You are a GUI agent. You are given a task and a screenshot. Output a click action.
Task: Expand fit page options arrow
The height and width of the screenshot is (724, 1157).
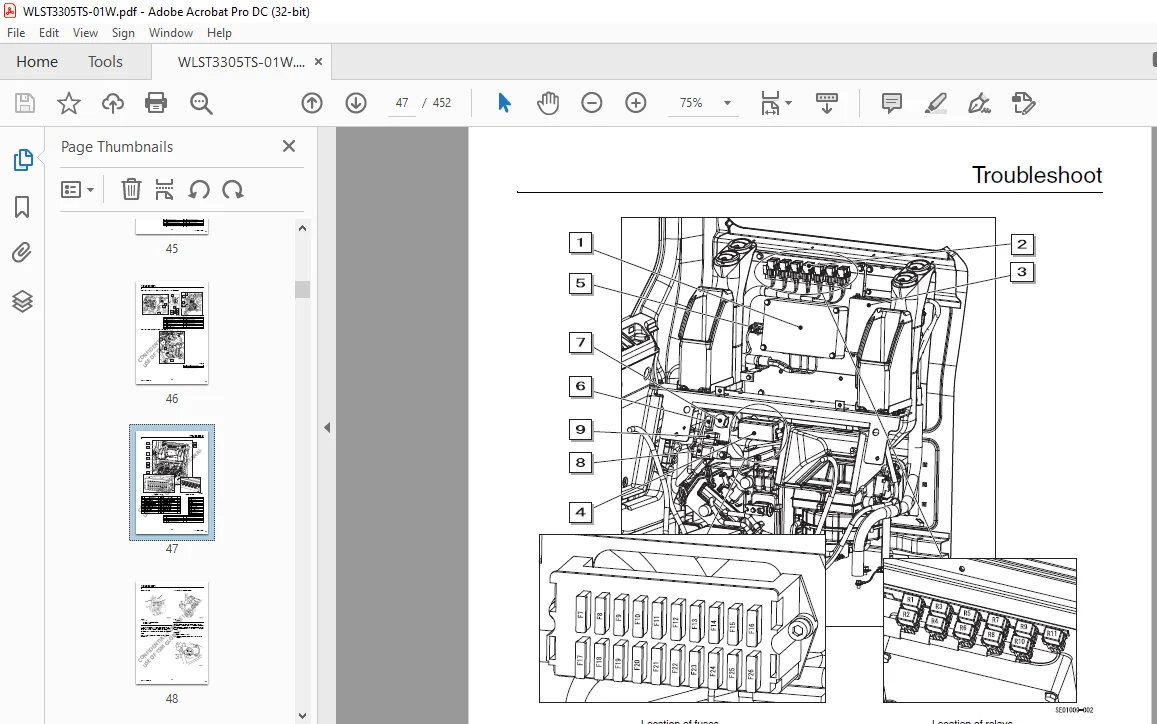tap(788, 103)
